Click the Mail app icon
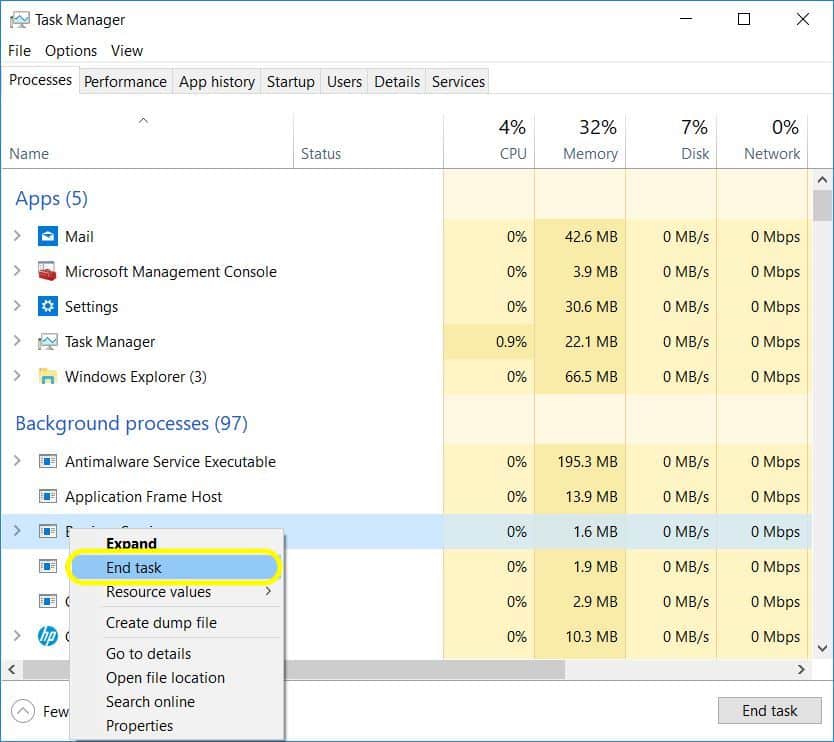 (47, 237)
